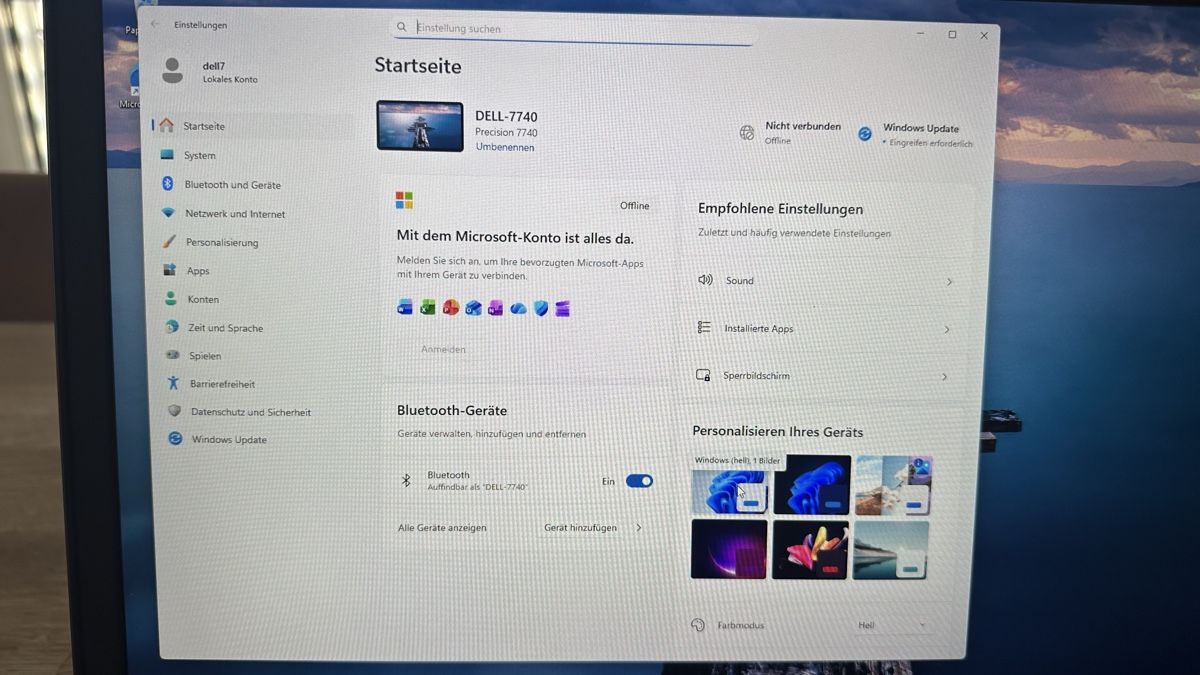Click 'Alle Geräte anzeigen'
The height and width of the screenshot is (675, 1200).
[x=442, y=527]
